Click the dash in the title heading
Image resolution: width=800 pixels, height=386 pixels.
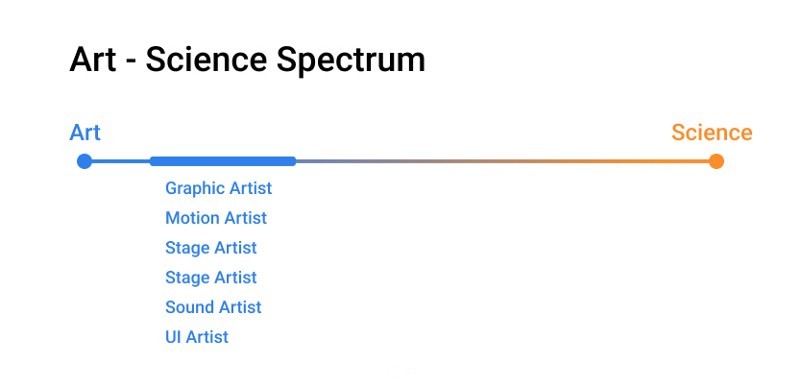click(x=131, y=62)
